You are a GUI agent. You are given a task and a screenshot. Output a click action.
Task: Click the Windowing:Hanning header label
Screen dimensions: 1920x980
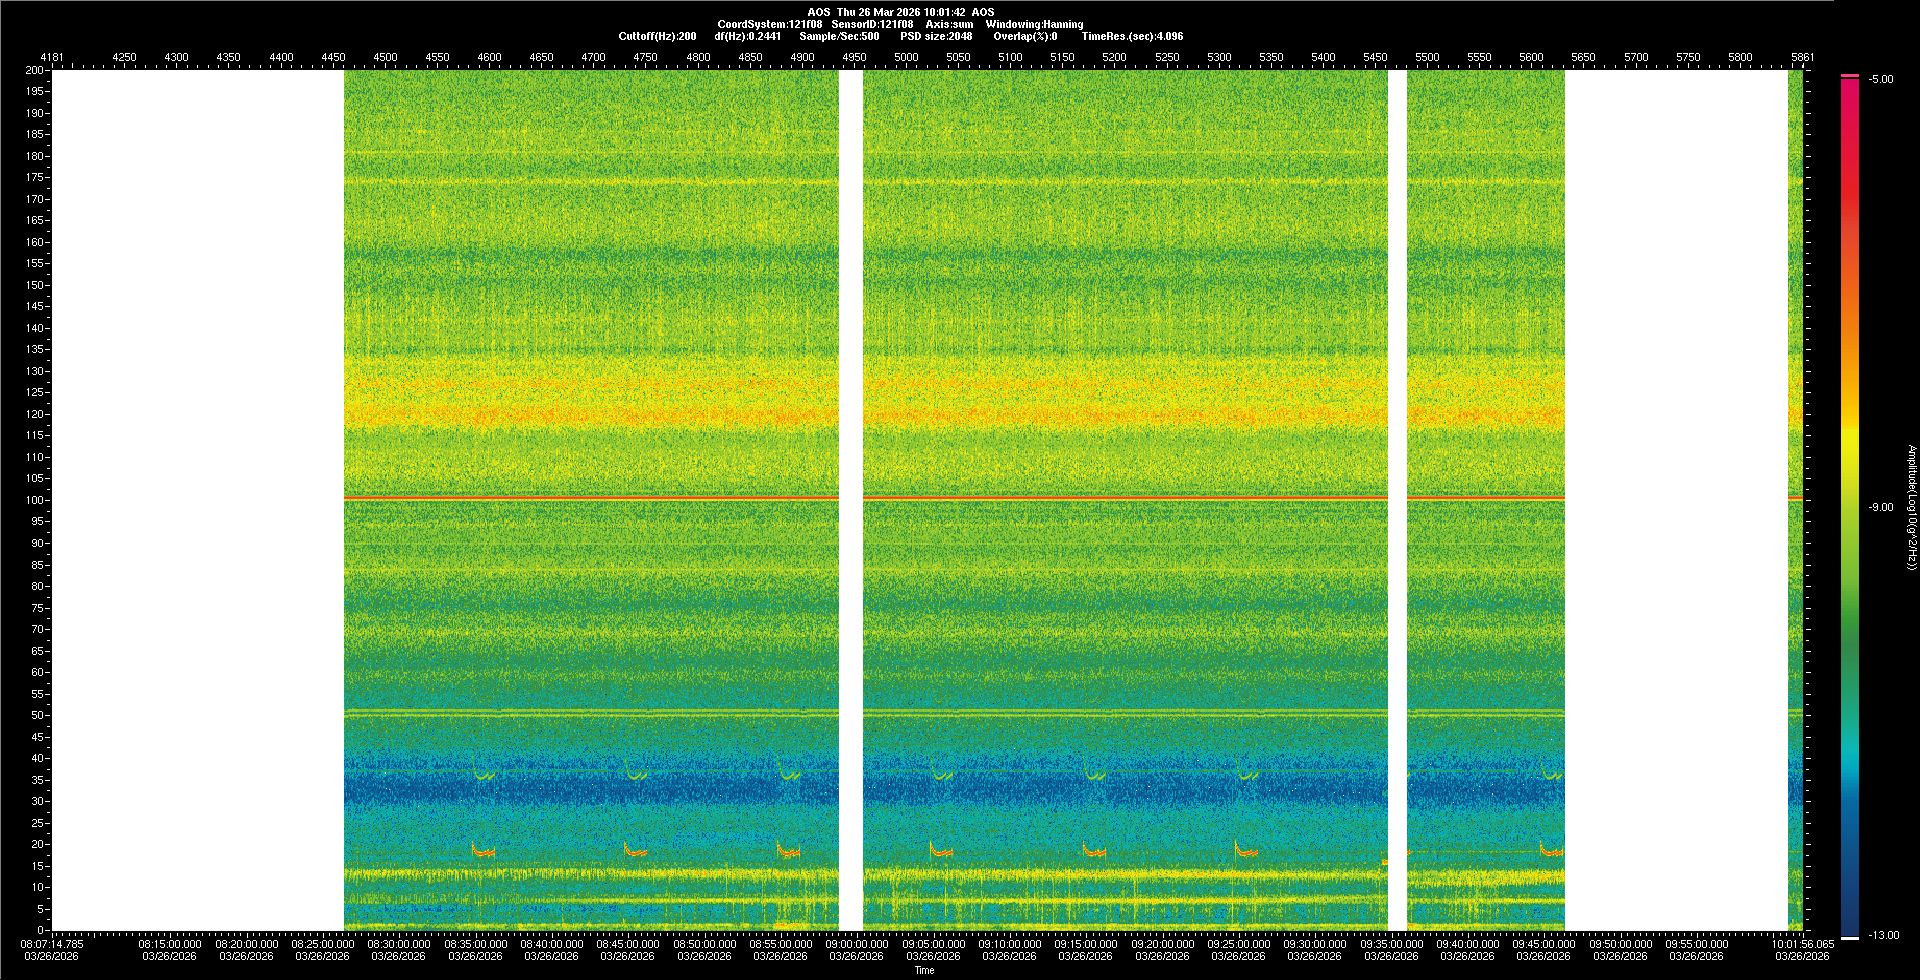[x=1034, y=24]
